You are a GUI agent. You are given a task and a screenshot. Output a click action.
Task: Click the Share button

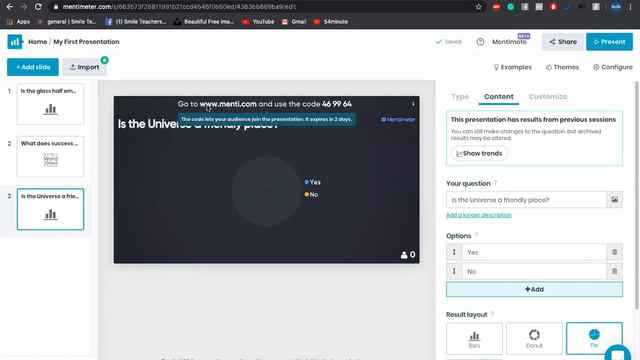562,42
